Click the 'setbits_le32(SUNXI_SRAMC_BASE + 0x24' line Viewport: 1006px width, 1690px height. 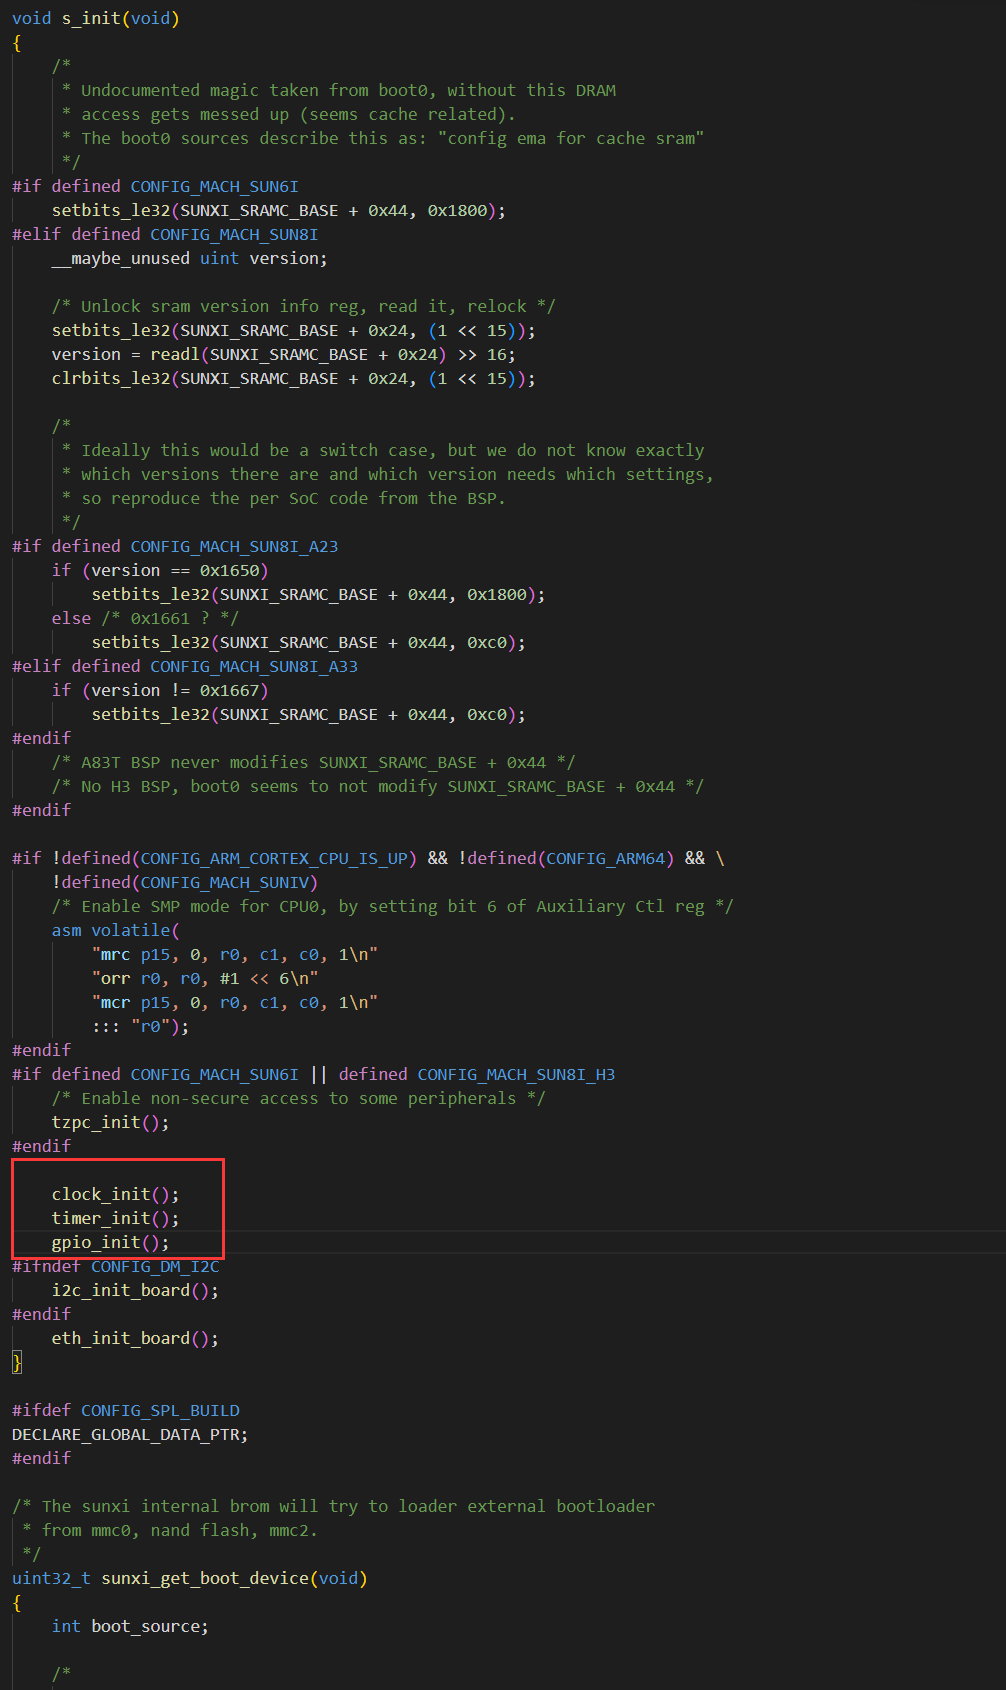[294, 330]
